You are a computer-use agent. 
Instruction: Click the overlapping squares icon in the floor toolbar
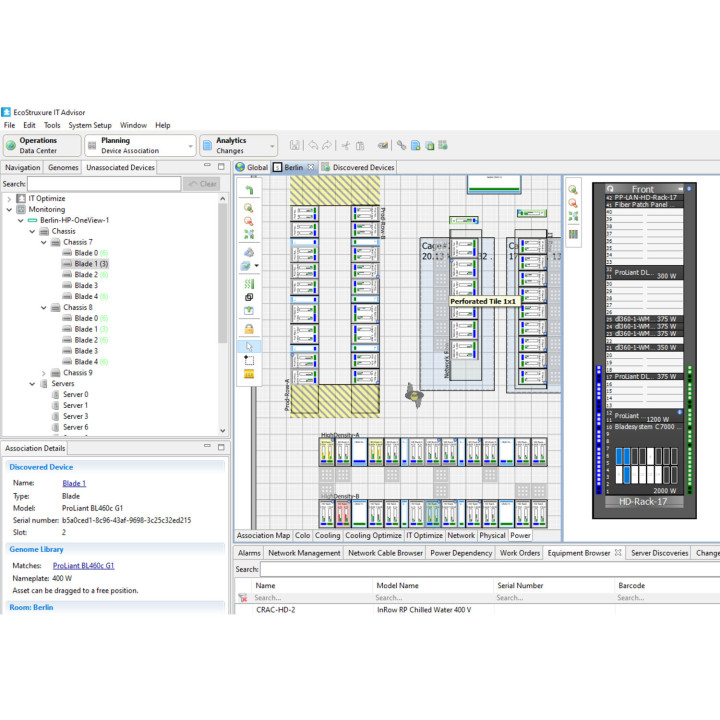tap(249, 297)
